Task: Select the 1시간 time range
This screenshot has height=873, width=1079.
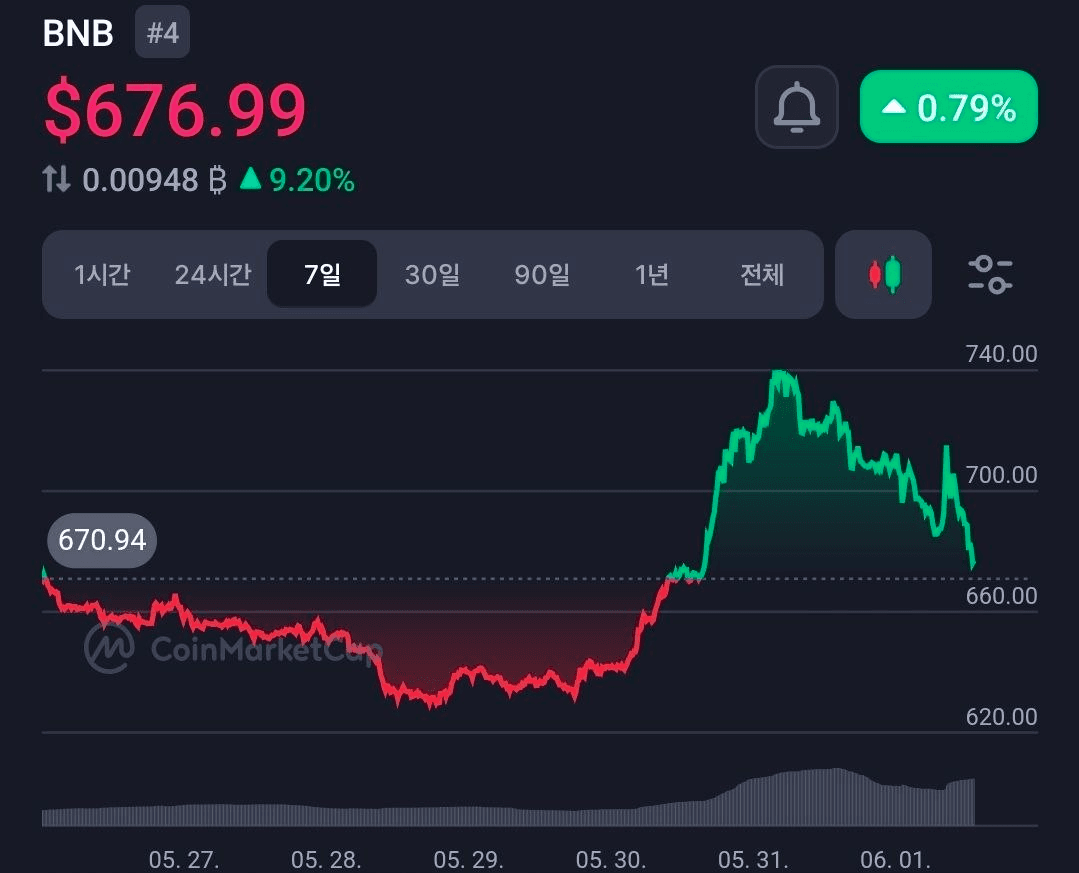Action: pos(102,274)
